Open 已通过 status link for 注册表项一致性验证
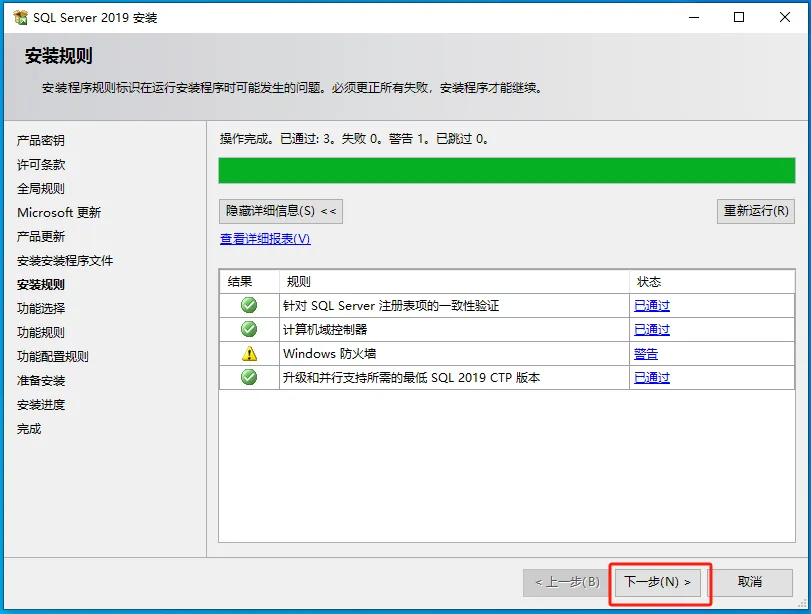 tap(652, 306)
